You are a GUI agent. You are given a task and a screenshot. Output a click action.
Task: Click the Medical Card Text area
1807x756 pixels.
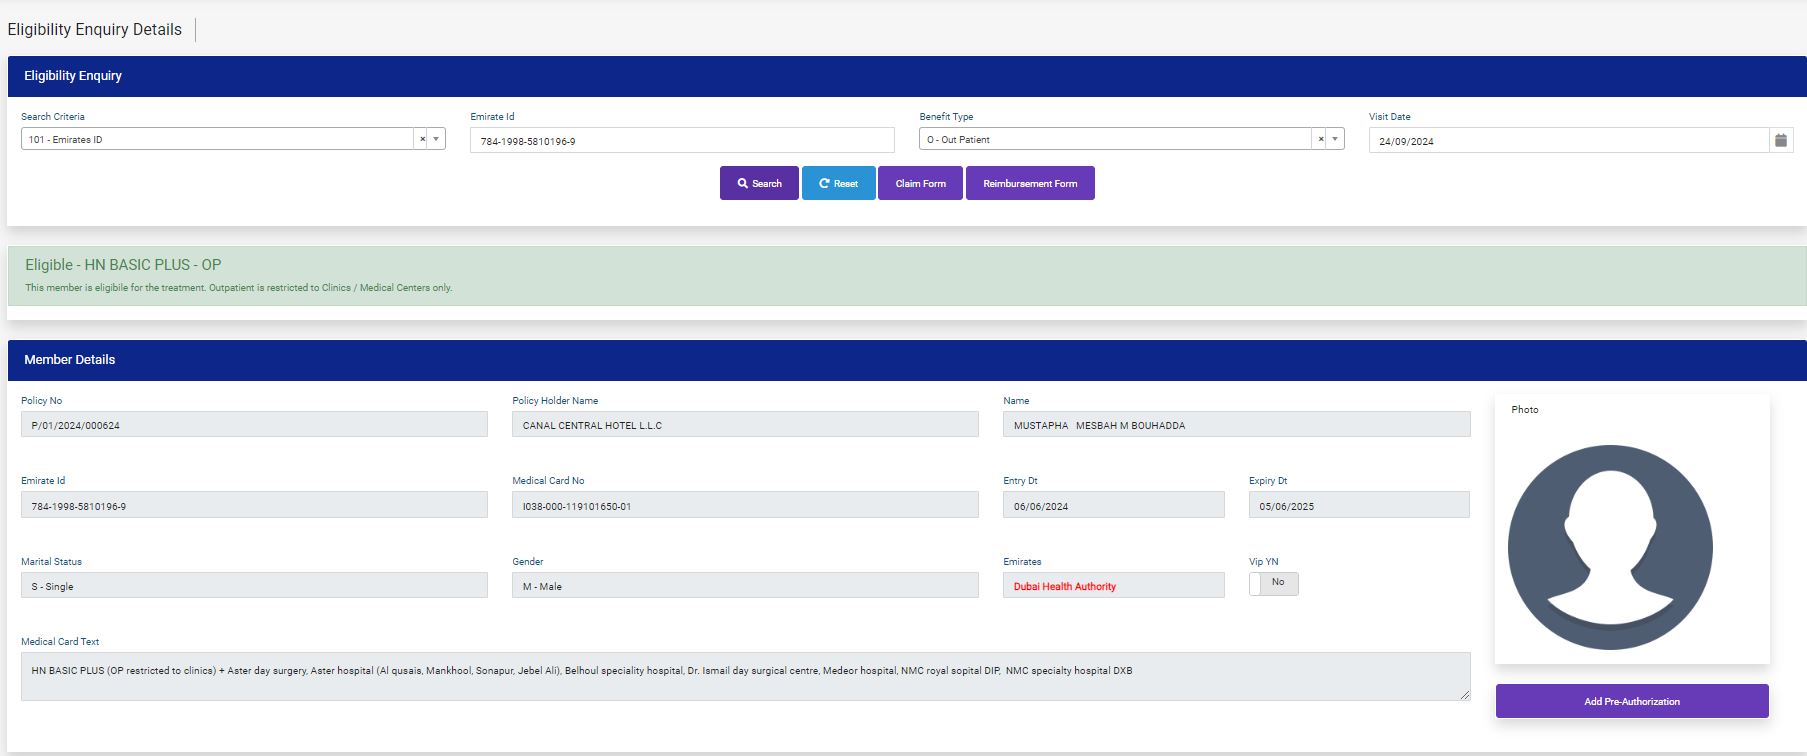[745, 676]
